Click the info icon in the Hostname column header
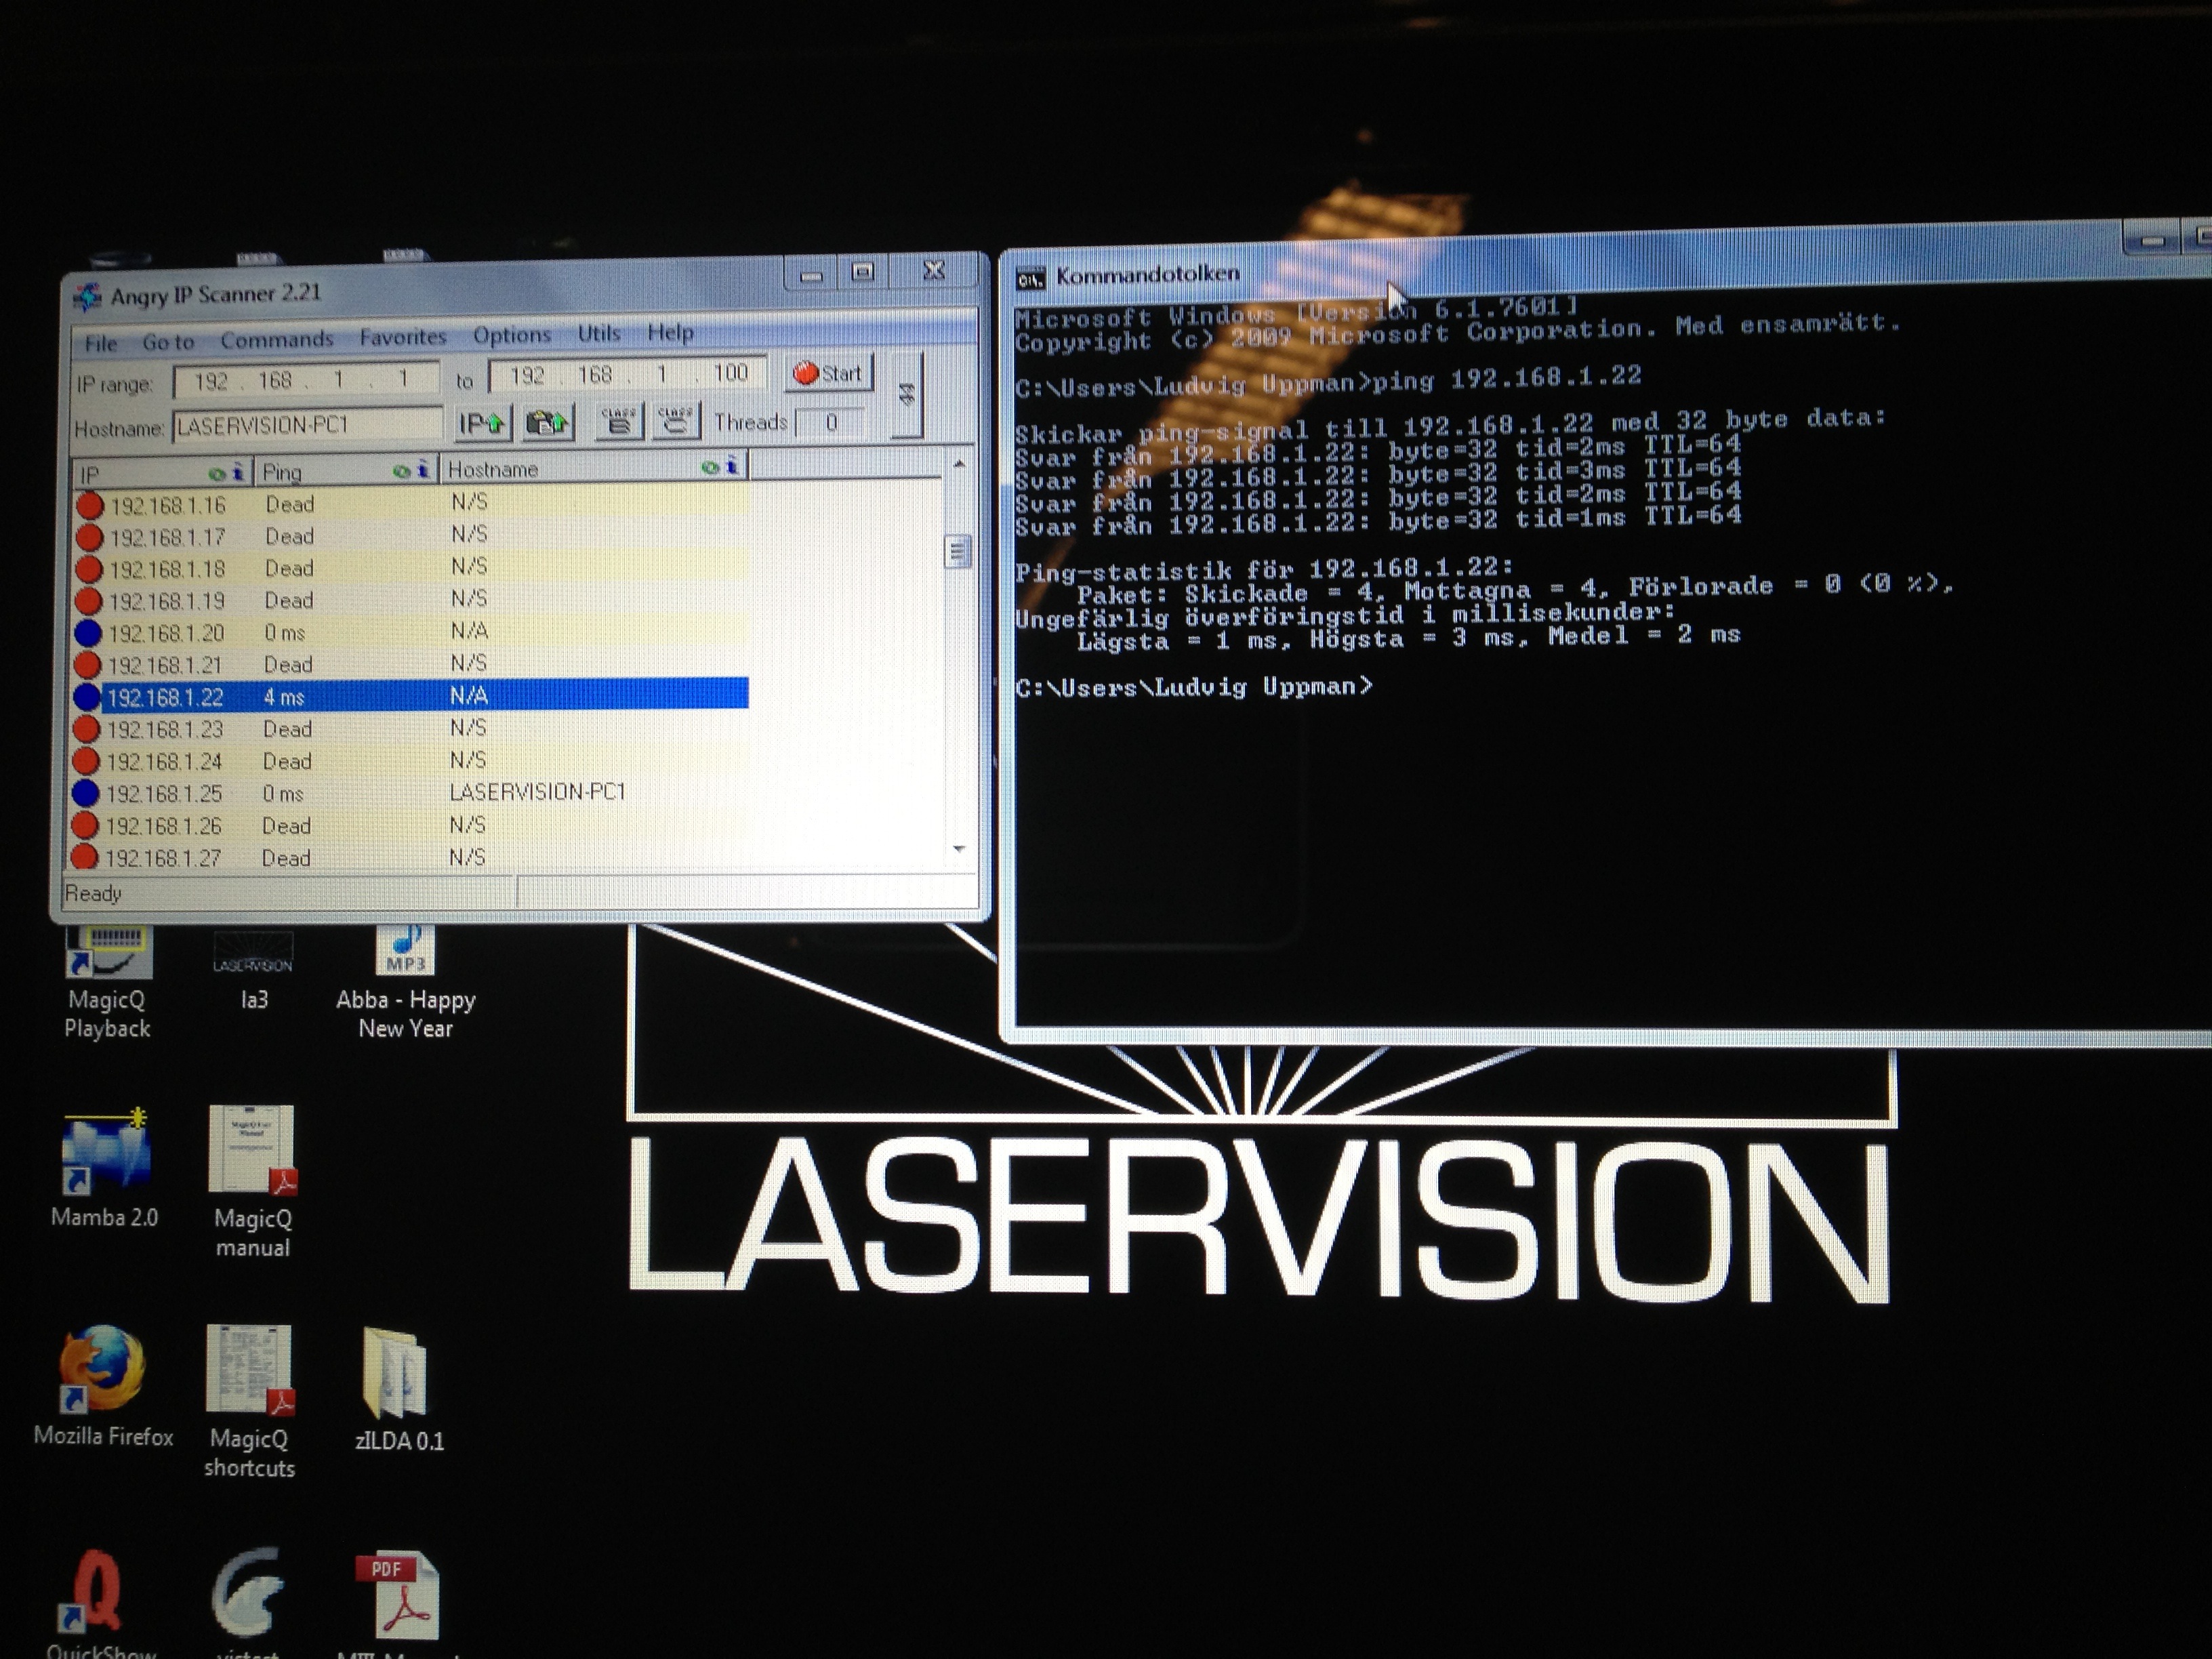The height and width of the screenshot is (1659, 2212). (x=732, y=466)
